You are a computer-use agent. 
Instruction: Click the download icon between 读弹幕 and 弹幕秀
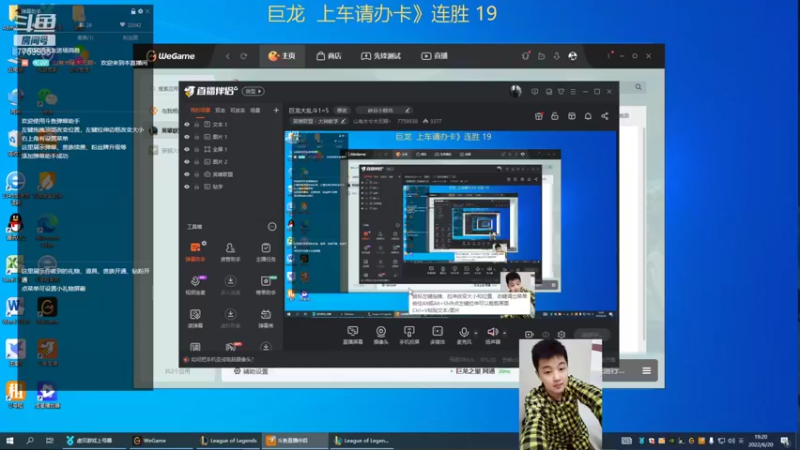230,315
